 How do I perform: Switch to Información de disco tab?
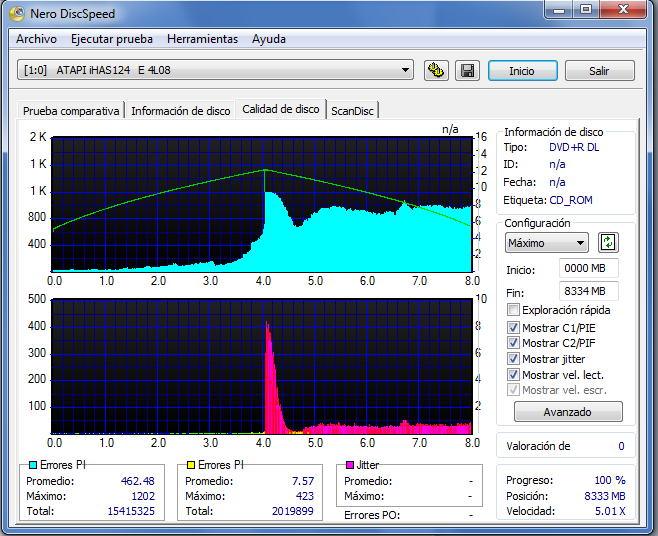[180, 111]
